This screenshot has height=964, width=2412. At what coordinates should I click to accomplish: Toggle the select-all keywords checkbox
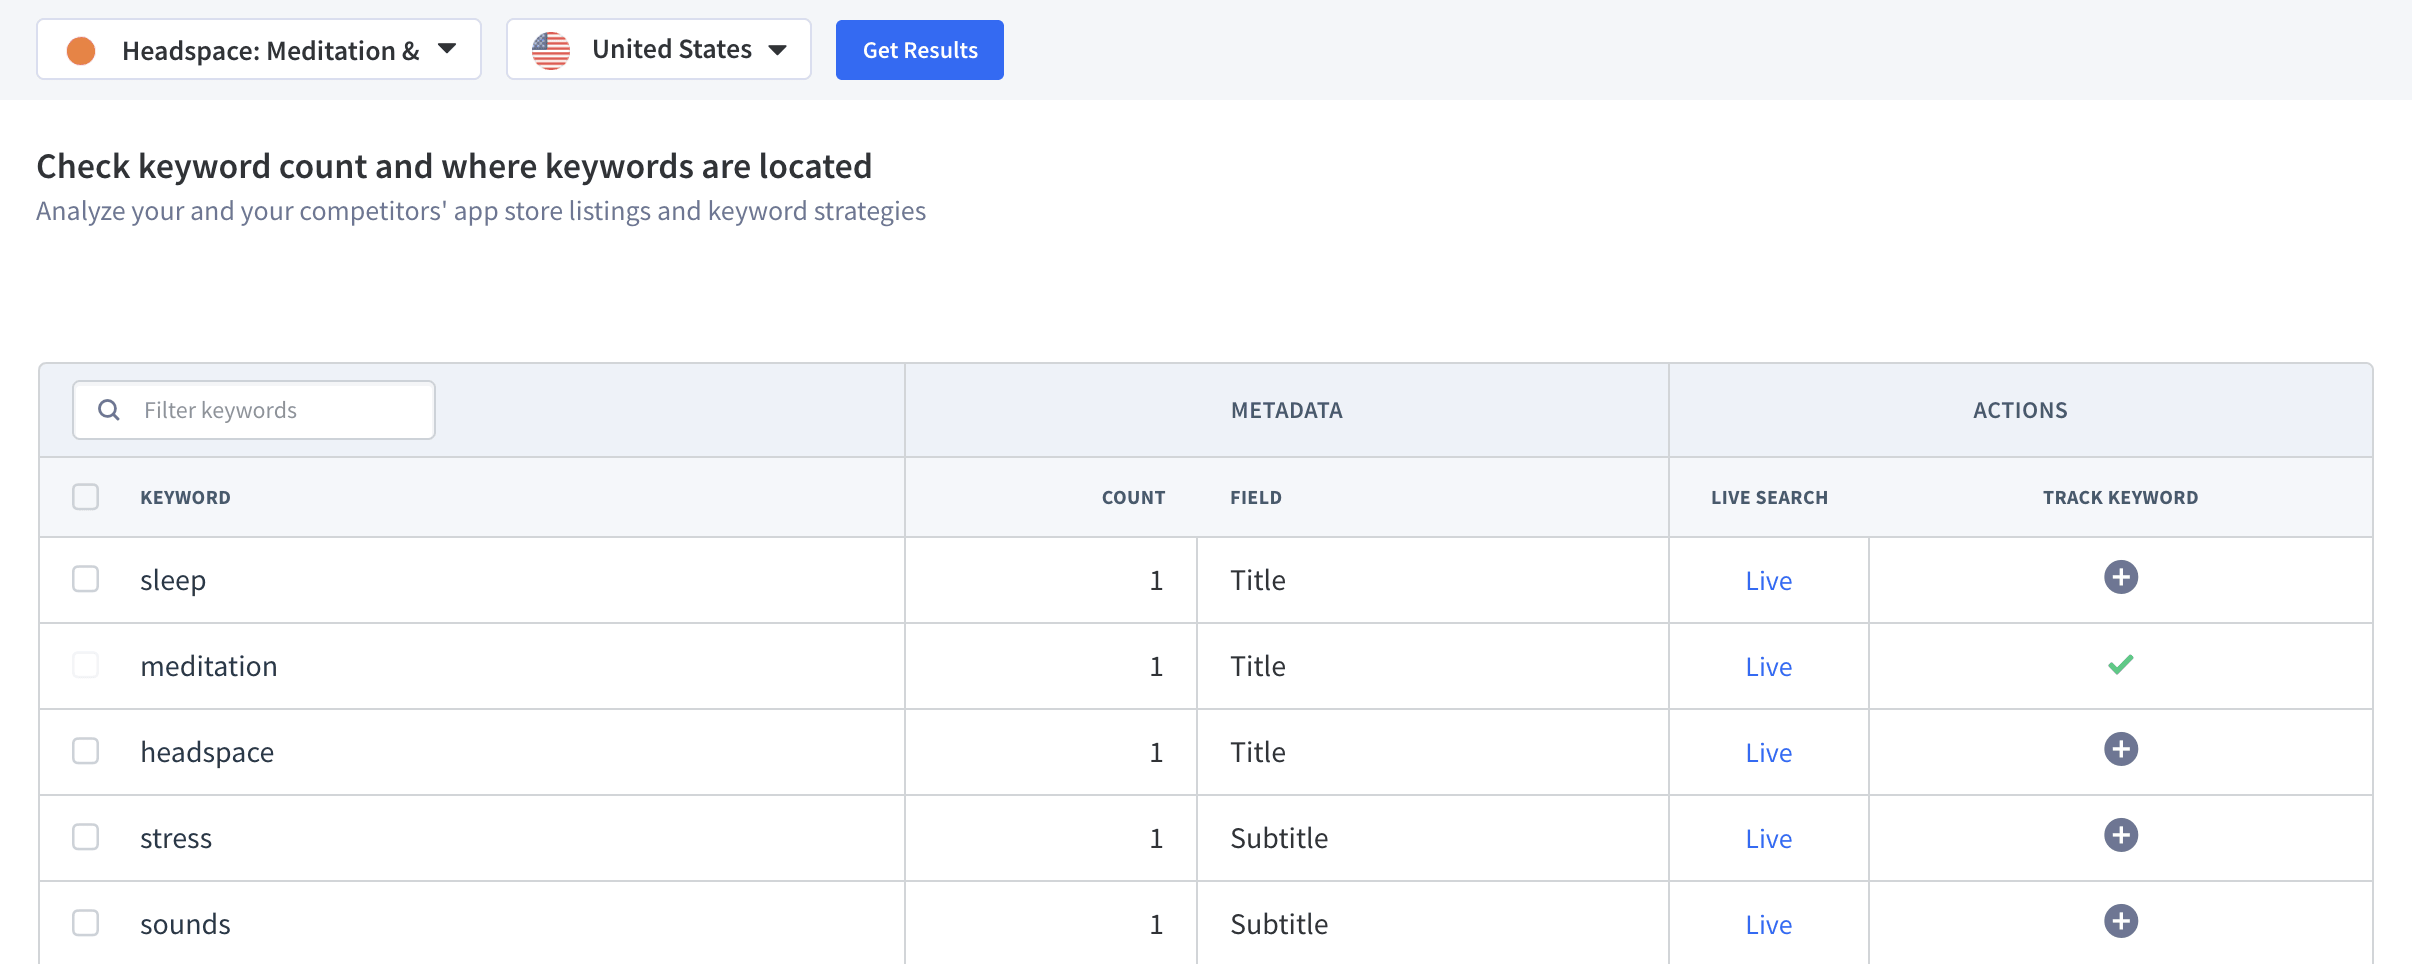[x=86, y=497]
